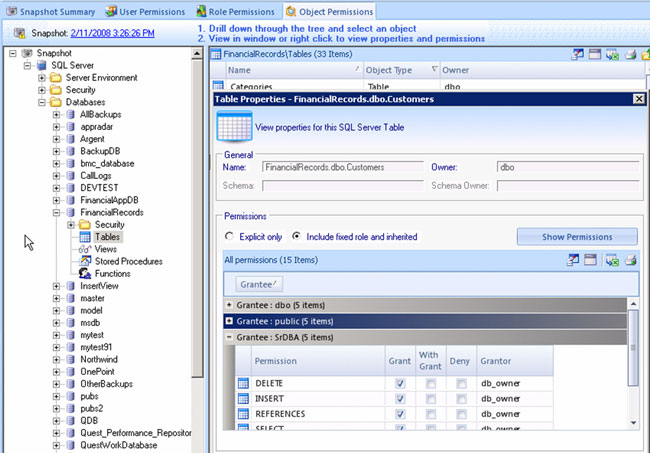Expand the top-level Security folder
The image size is (650, 453).
pyautogui.click(x=42, y=90)
